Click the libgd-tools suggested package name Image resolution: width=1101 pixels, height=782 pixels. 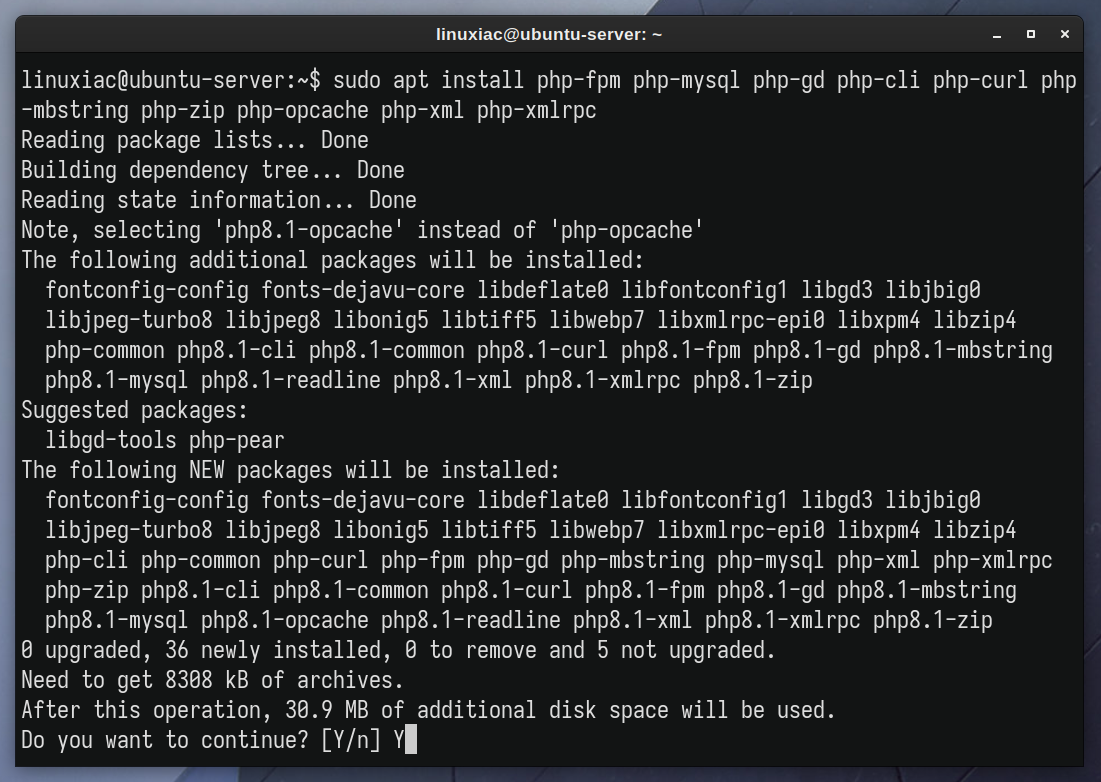point(110,441)
